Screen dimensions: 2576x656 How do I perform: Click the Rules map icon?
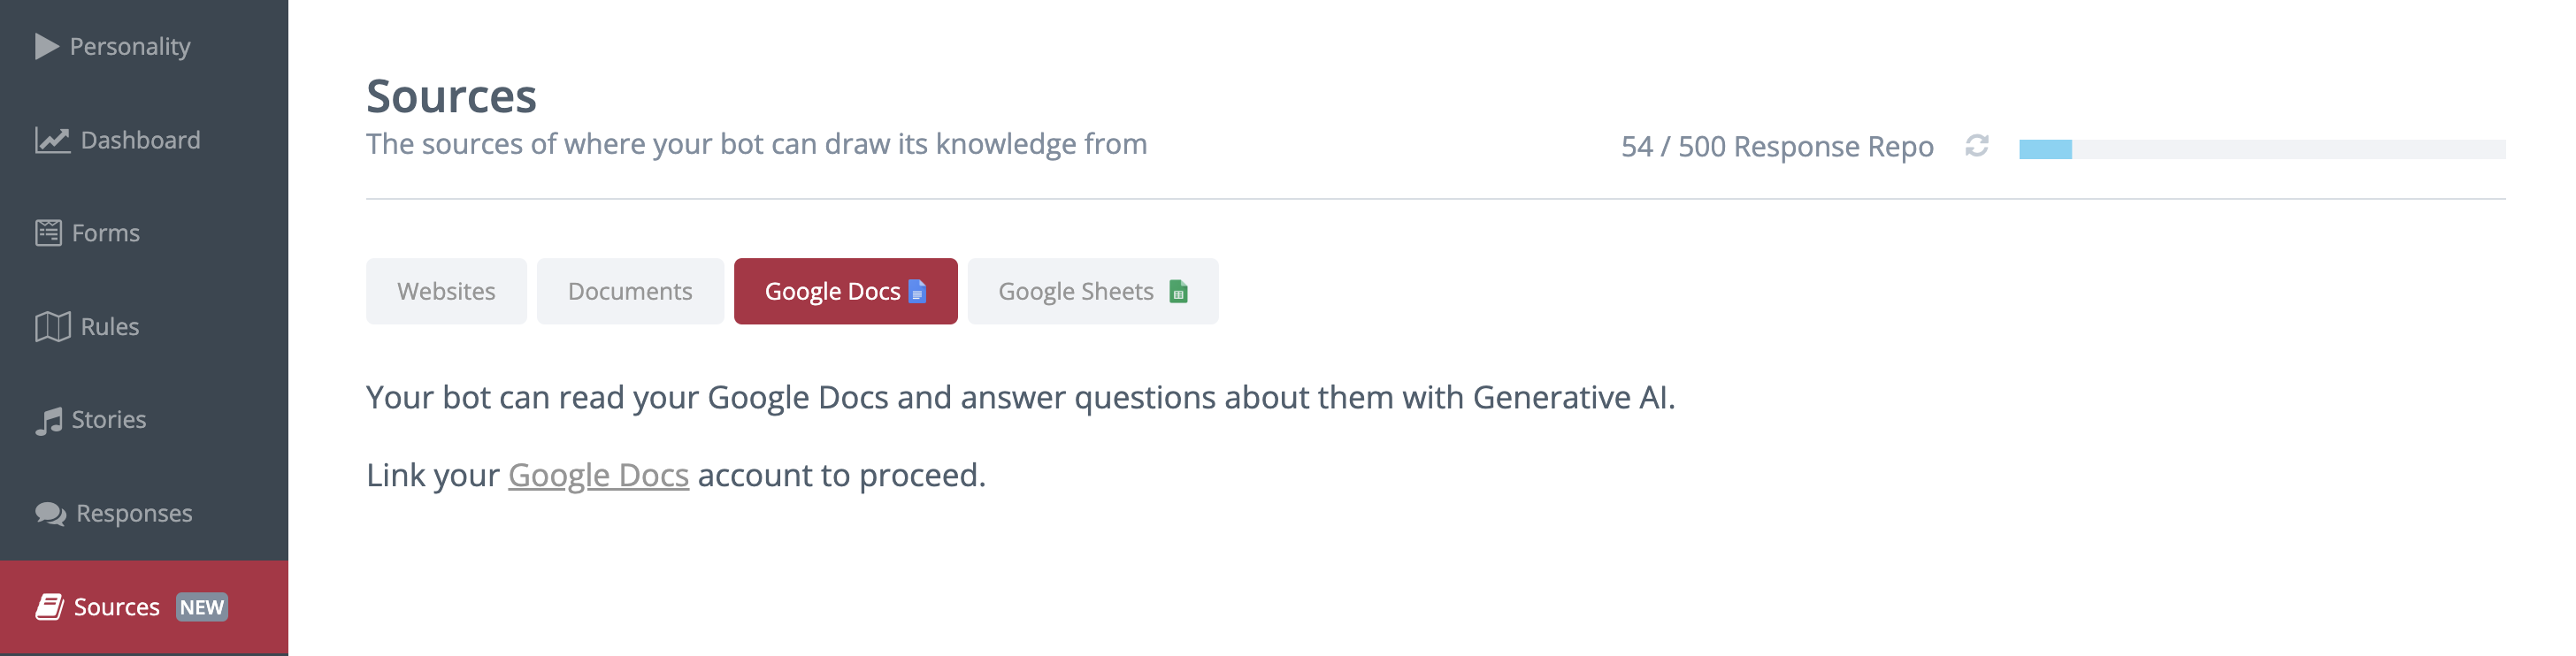52,326
